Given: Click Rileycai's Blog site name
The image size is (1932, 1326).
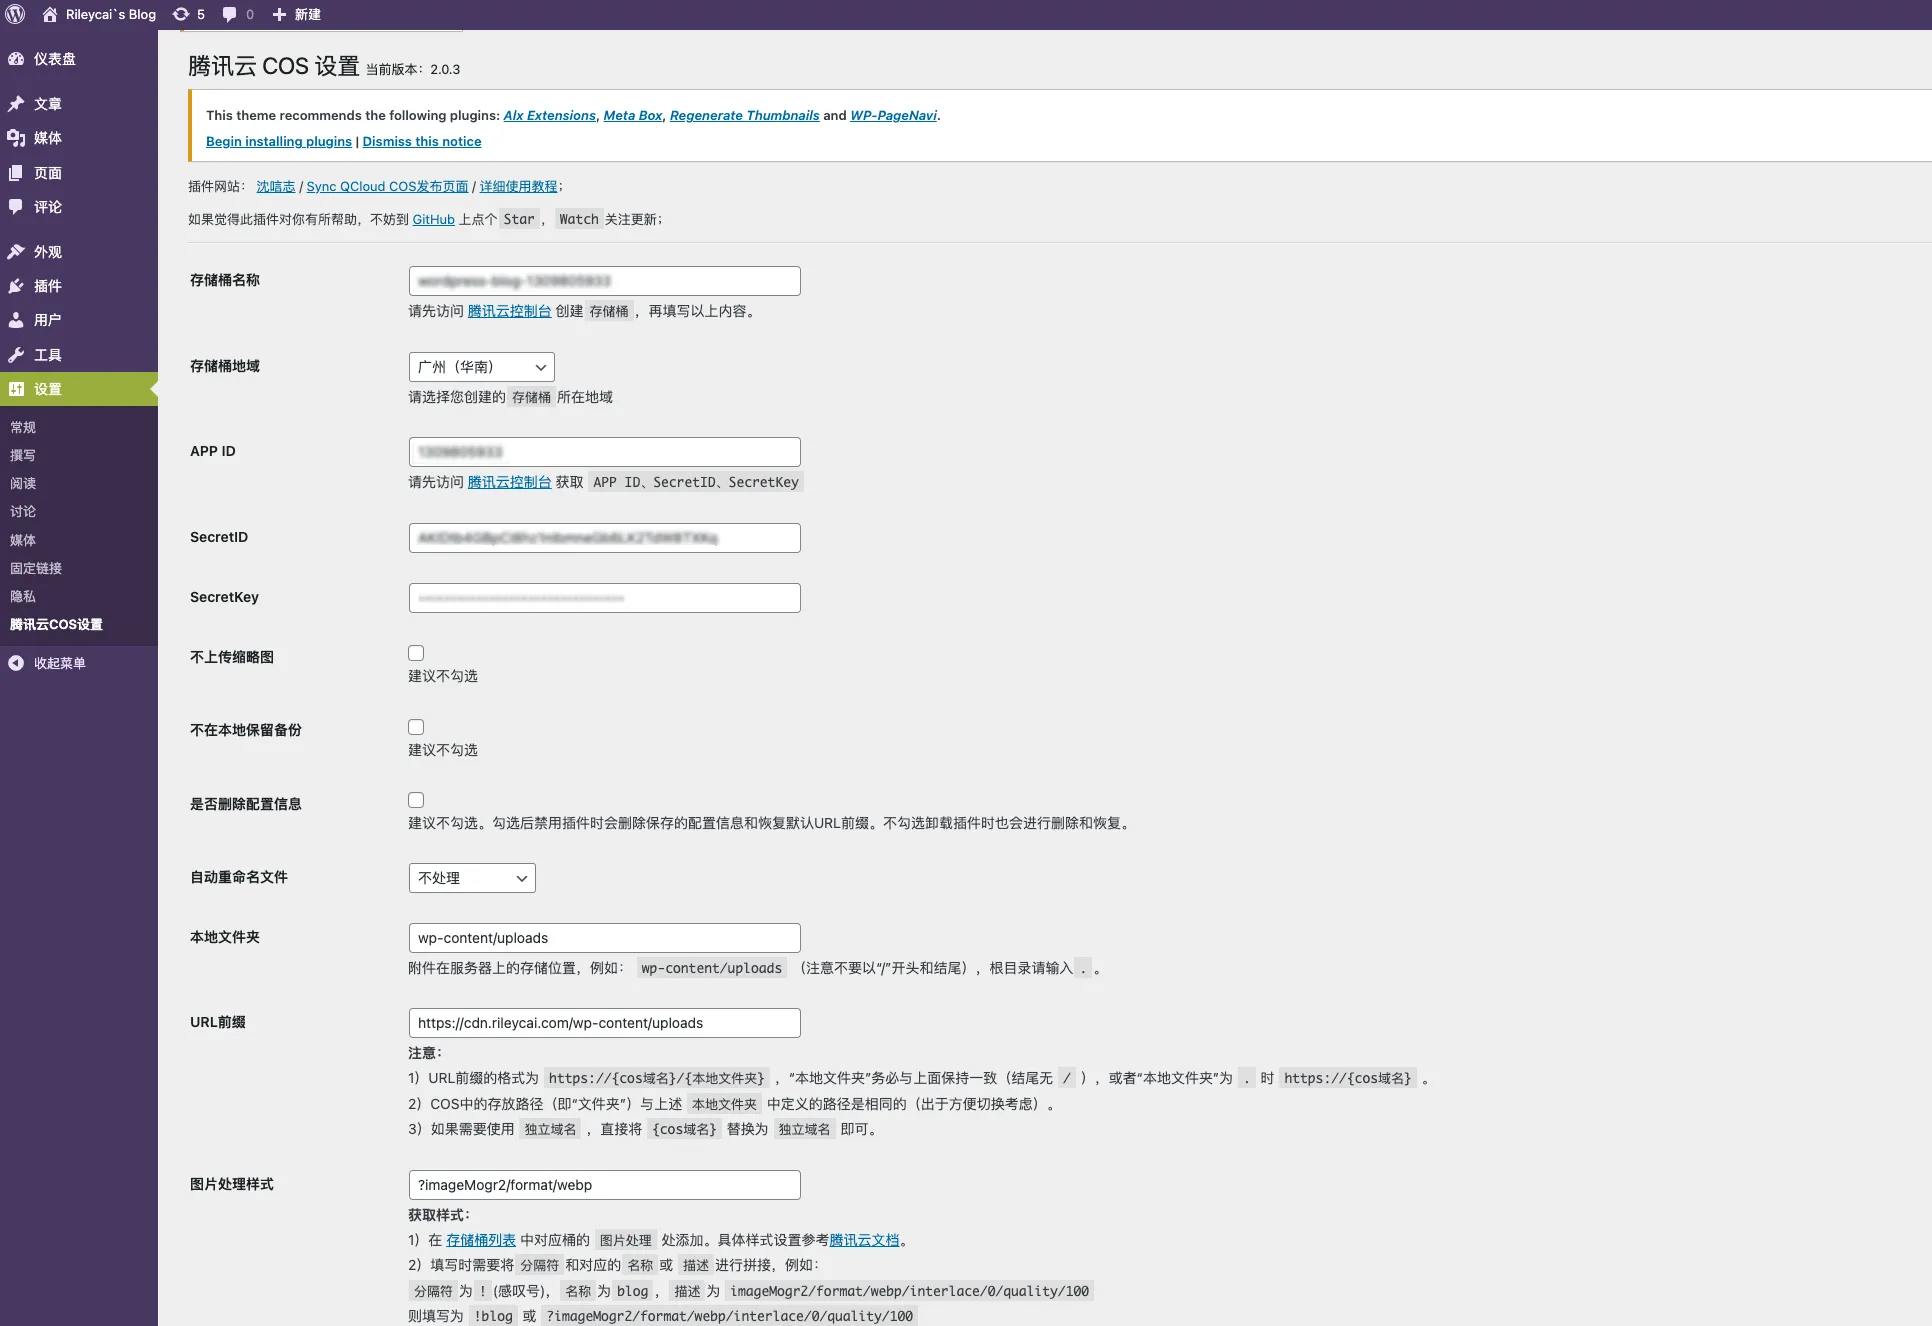Looking at the screenshot, I should coord(111,14).
